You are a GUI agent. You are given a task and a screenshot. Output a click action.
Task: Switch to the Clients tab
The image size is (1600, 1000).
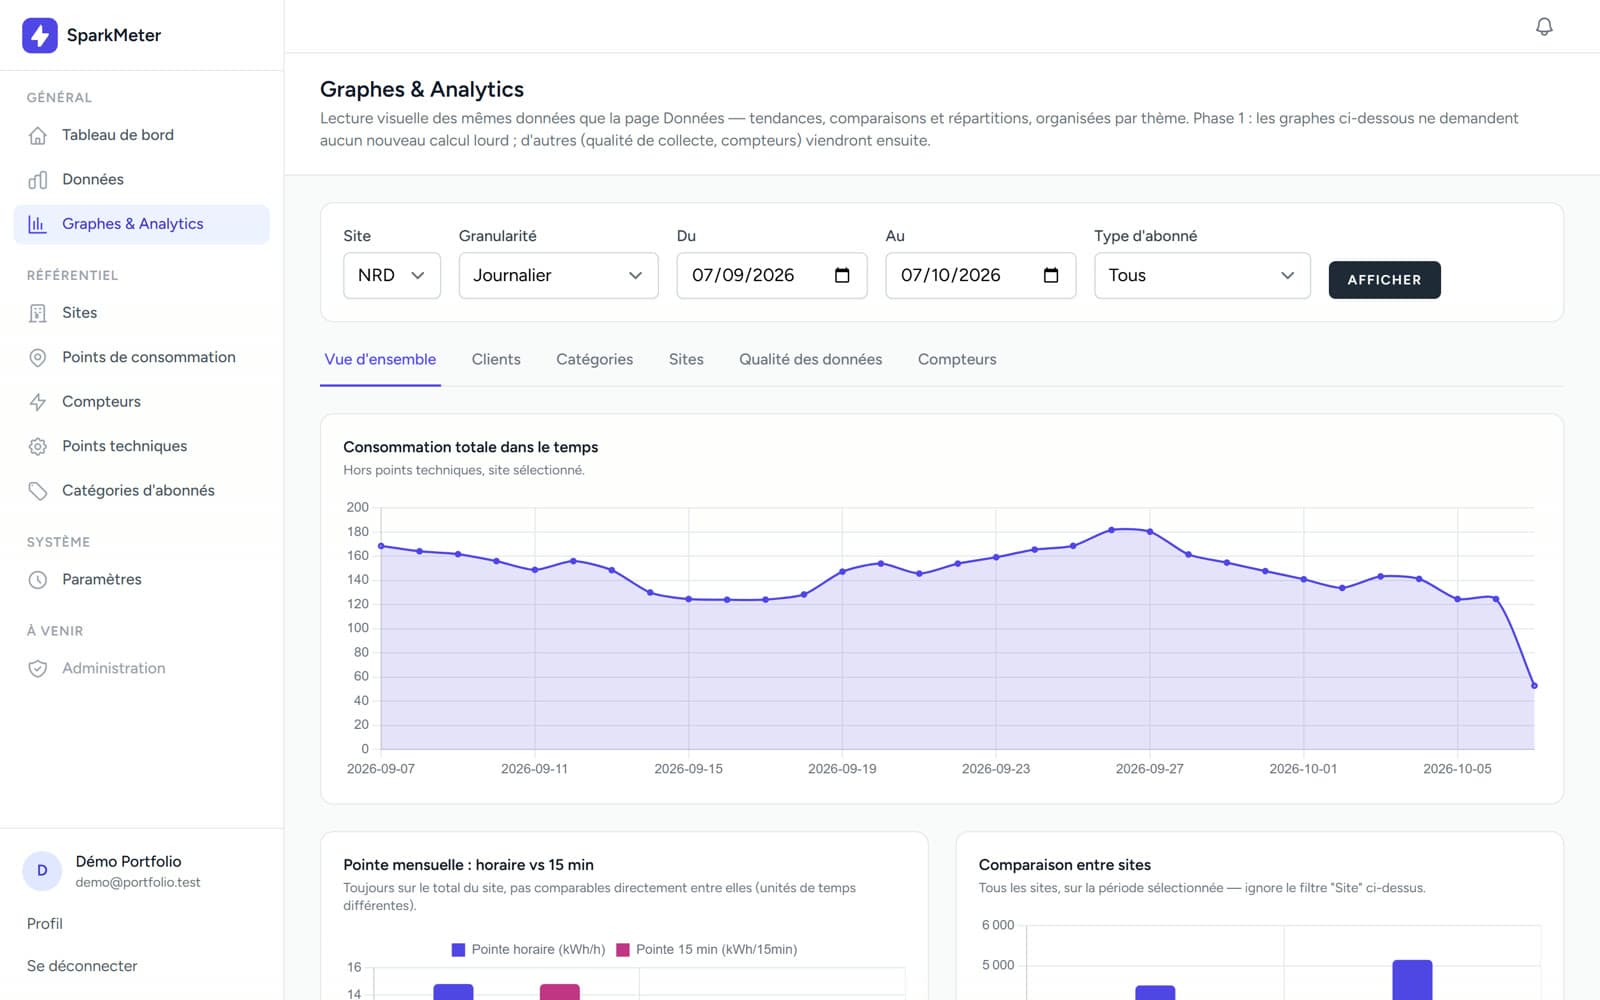[496, 359]
